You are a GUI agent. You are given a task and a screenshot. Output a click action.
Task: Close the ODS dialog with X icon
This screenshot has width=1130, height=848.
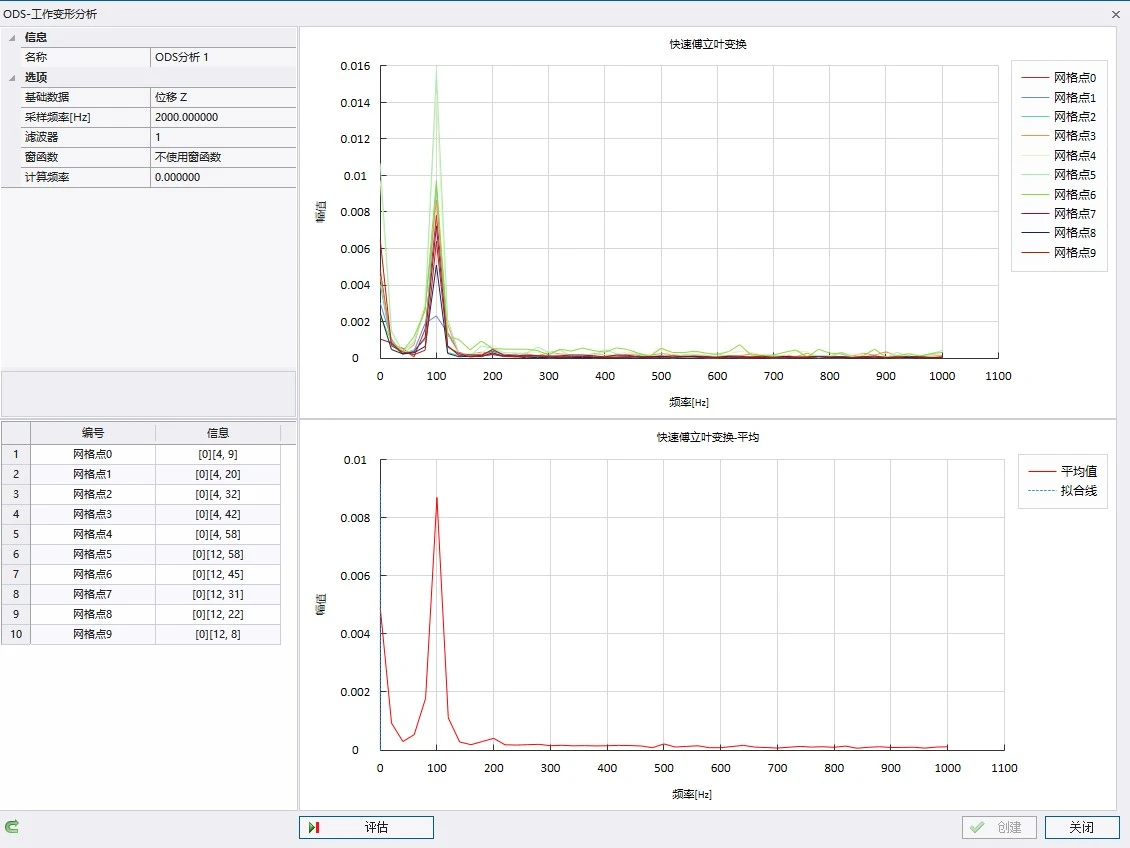pyautogui.click(x=1116, y=14)
